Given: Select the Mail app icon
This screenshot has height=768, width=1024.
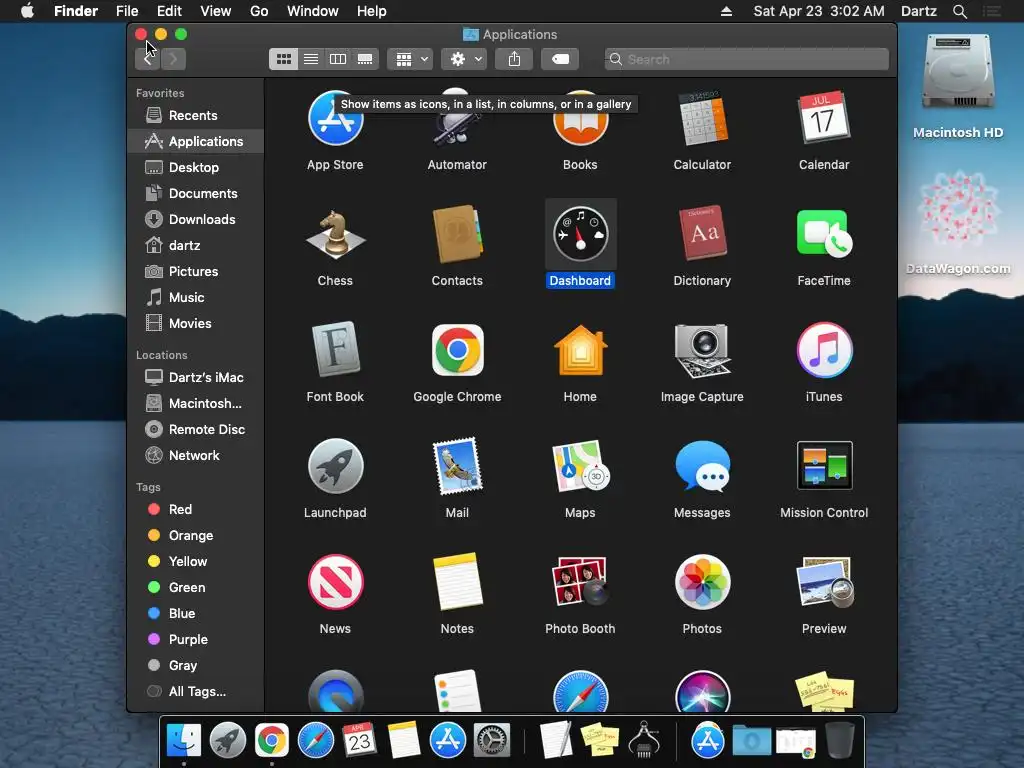Looking at the screenshot, I should [x=457, y=466].
